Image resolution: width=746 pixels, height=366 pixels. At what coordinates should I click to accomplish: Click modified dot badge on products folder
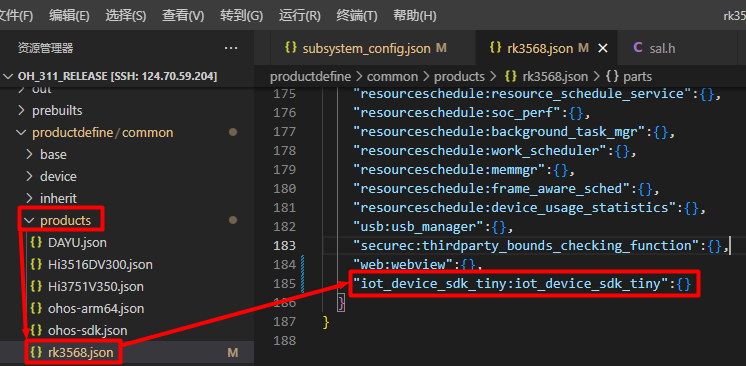[233, 220]
